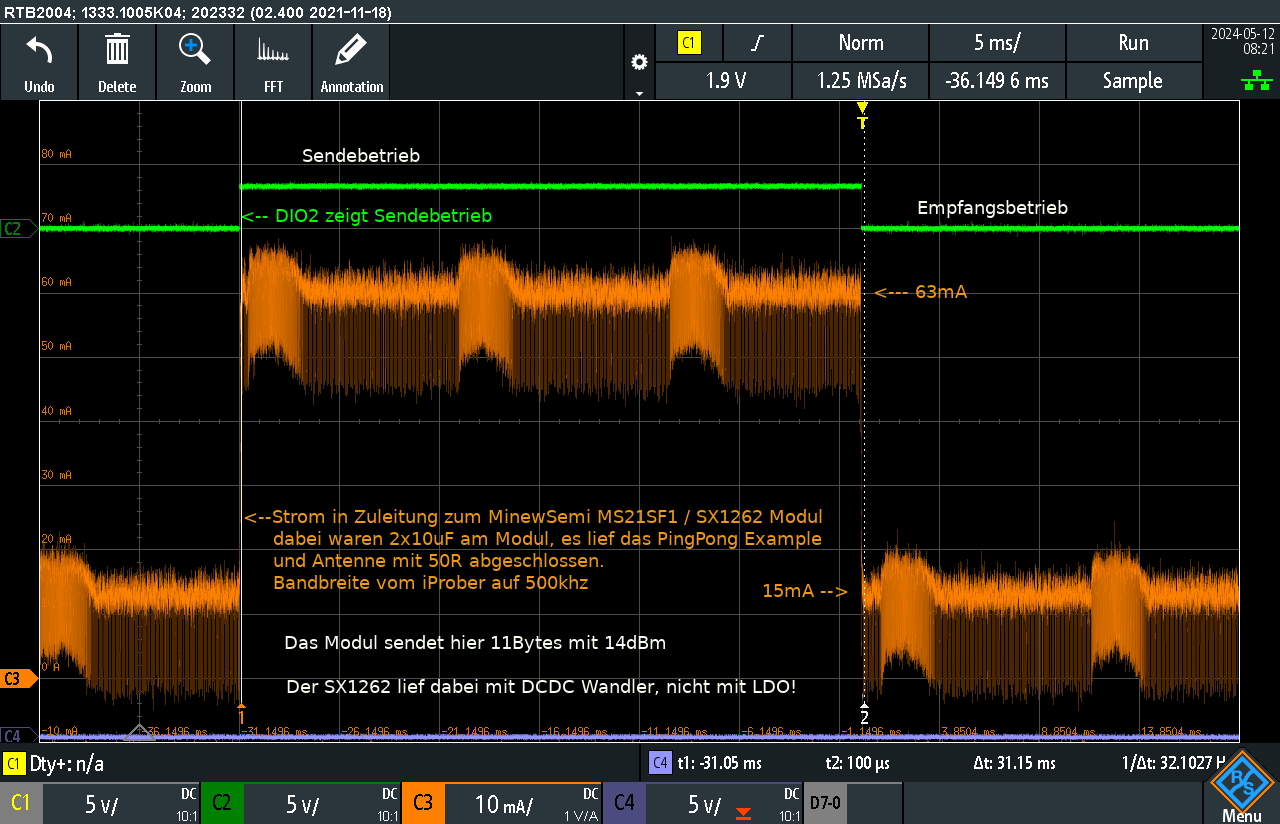Image resolution: width=1280 pixels, height=824 pixels.
Task: Open the Norm trigger mode selector
Action: (860, 43)
